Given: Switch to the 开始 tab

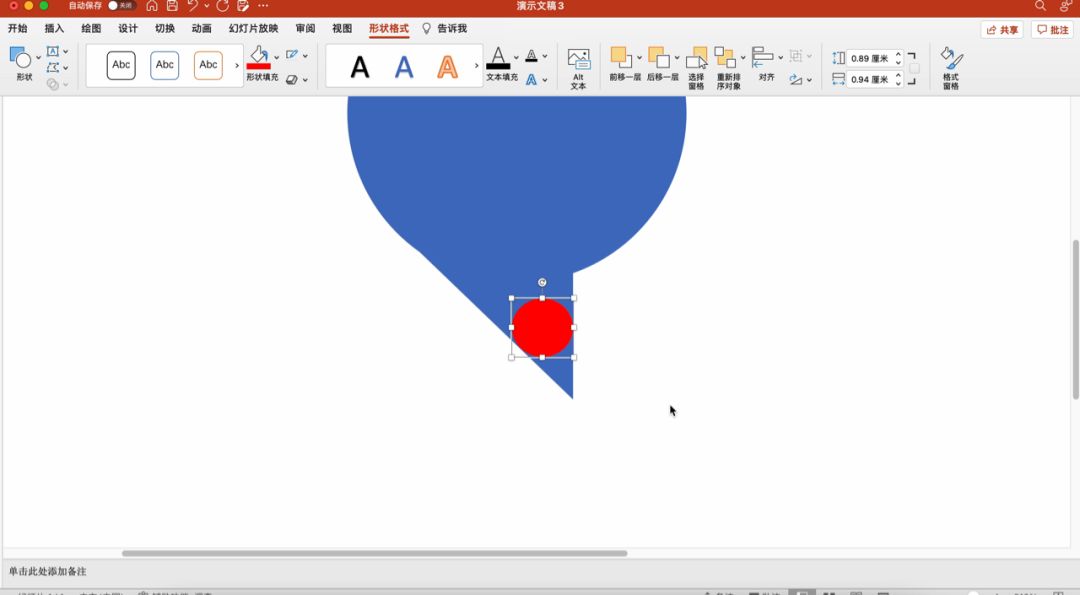Looking at the screenshot, I should click(x=18, y=28).
